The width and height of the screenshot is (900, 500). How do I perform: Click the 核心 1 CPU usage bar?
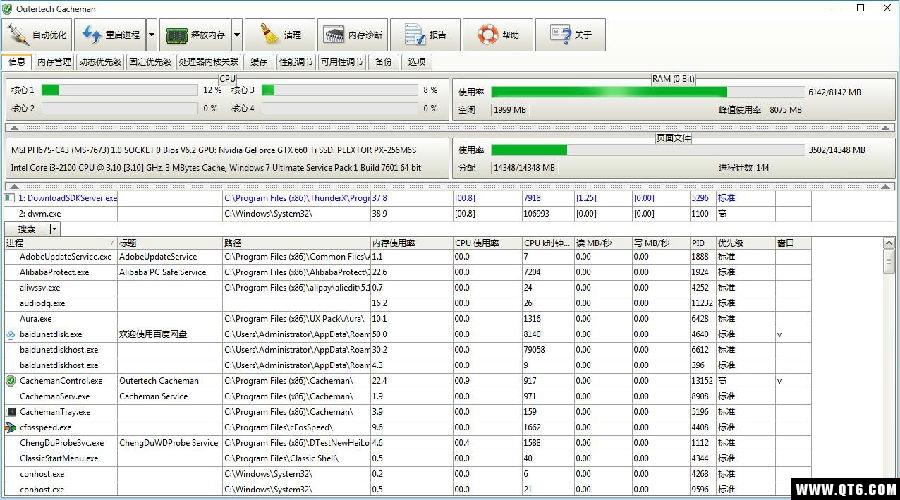119,90
